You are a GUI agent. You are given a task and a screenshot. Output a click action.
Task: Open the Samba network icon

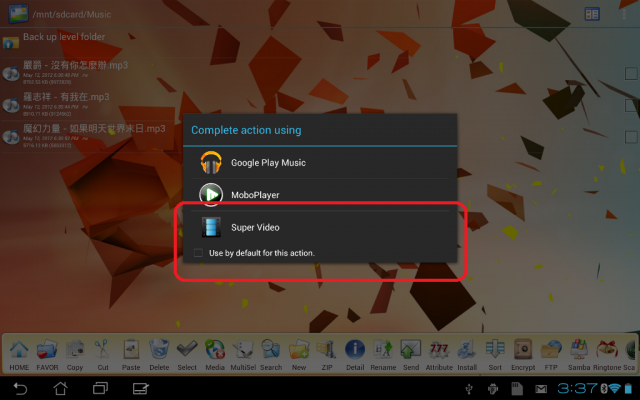tap(579, 354)
